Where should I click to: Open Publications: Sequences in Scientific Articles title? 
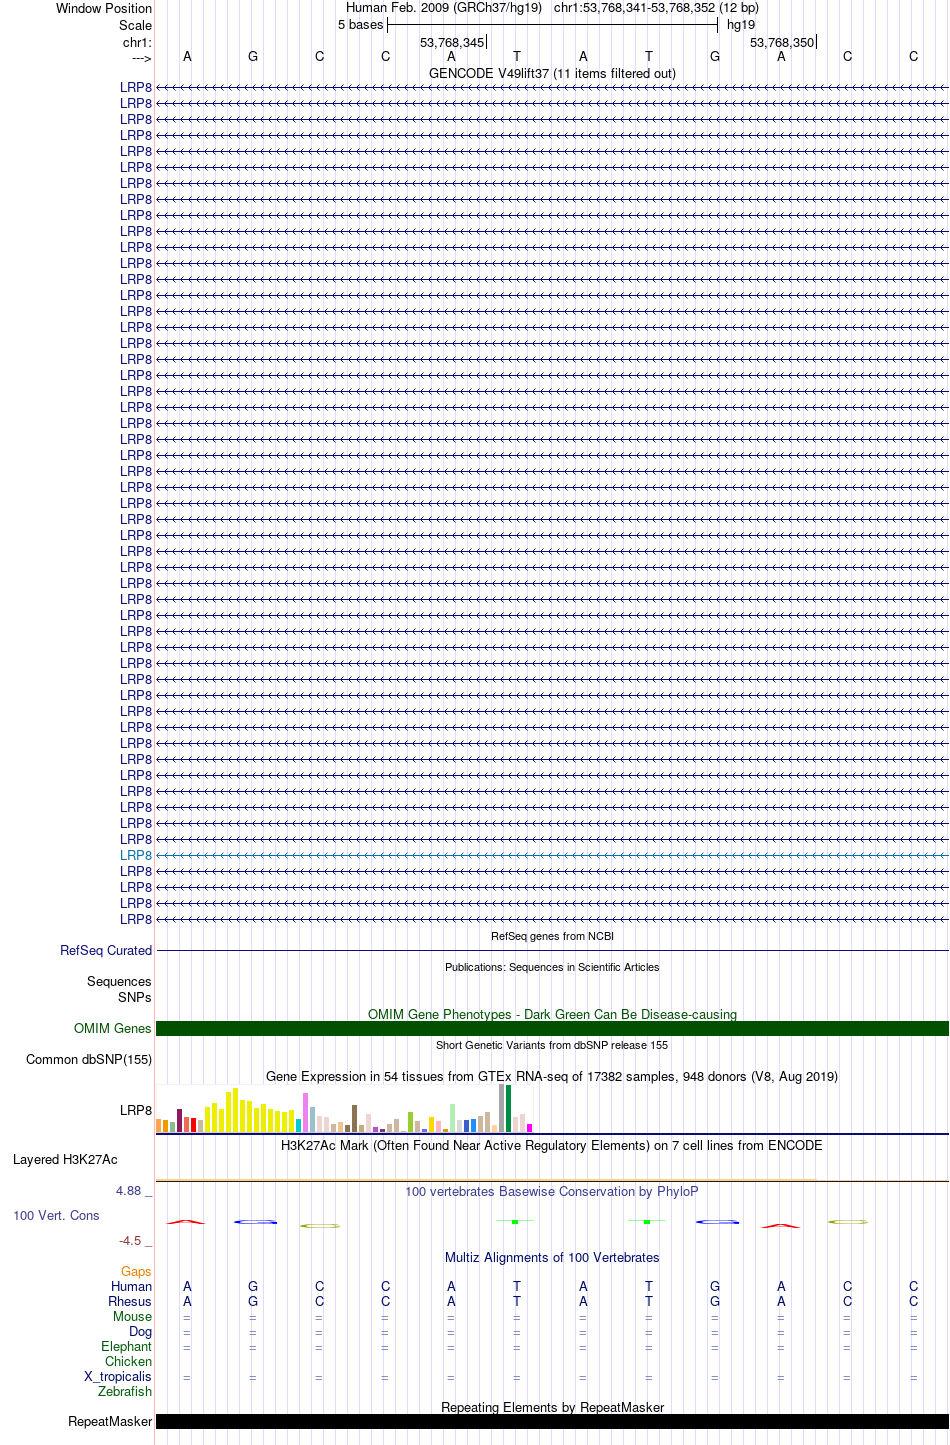[x=552, y=968]
